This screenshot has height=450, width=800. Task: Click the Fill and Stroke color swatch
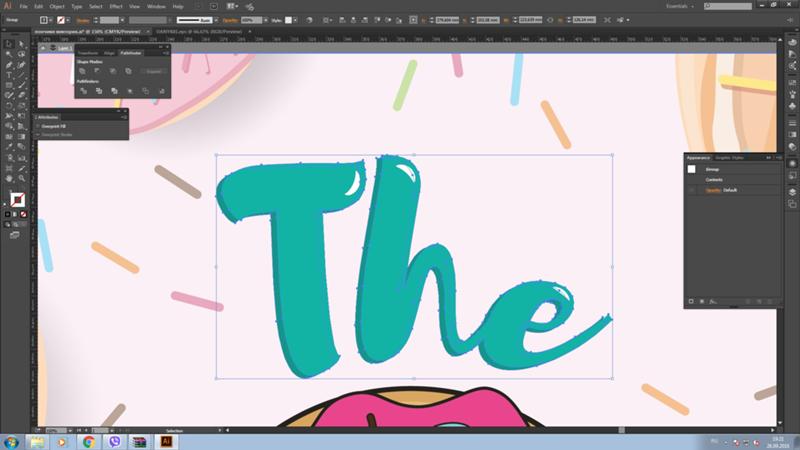click(x=17, y=199)
